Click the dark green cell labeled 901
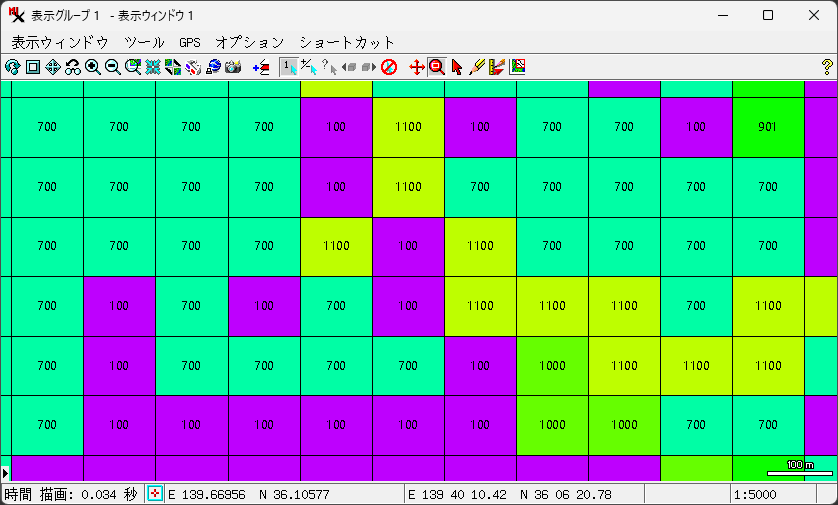Image resolution: width=838 pixels, height=505 pixels. pos(768,127)
